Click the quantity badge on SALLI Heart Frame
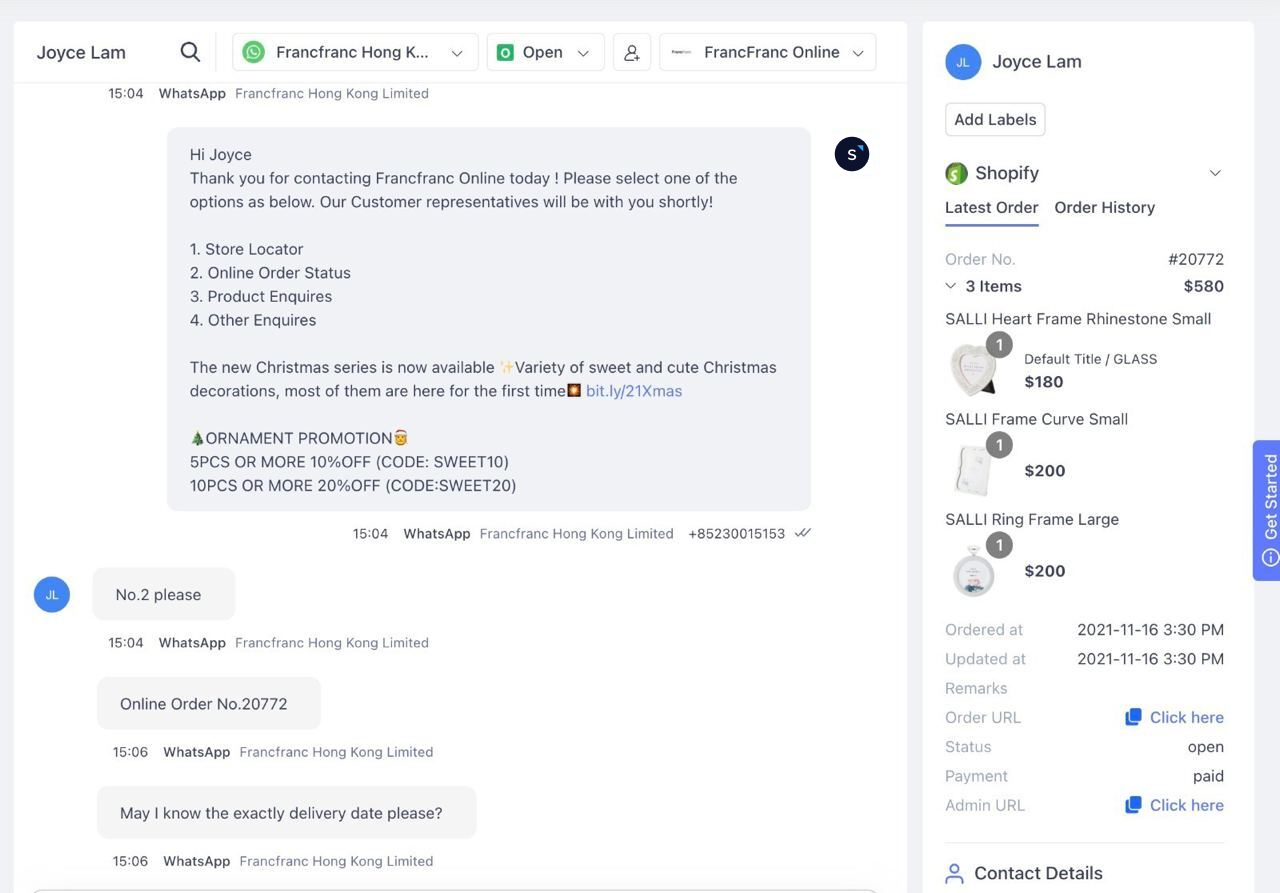This screenshot has width=1280, height=893. (999, 345)
